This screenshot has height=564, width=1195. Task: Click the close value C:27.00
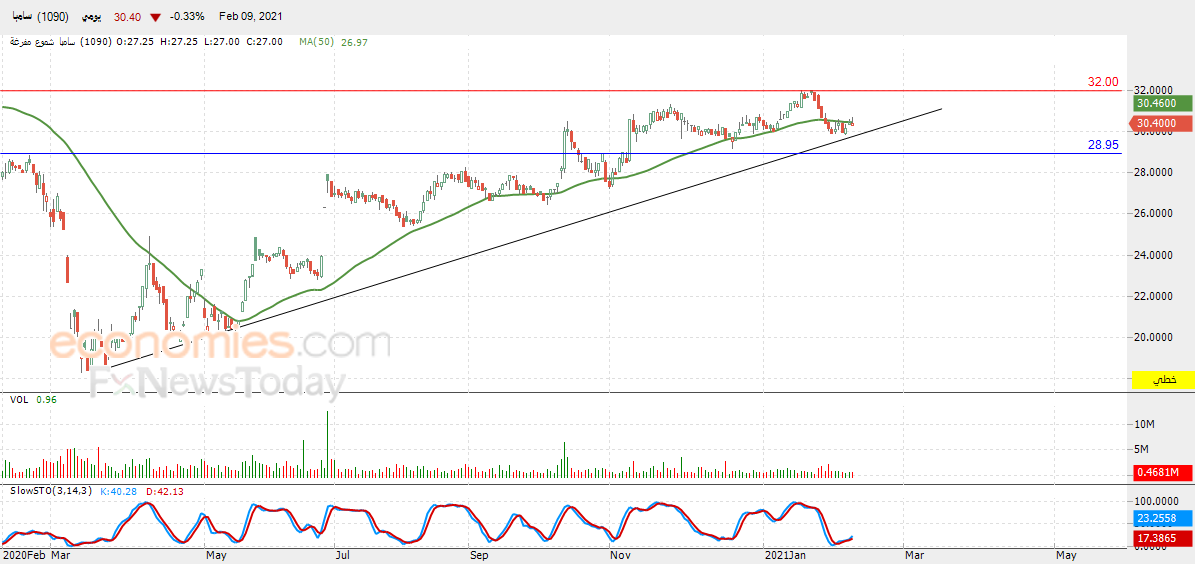coord(264,43)
